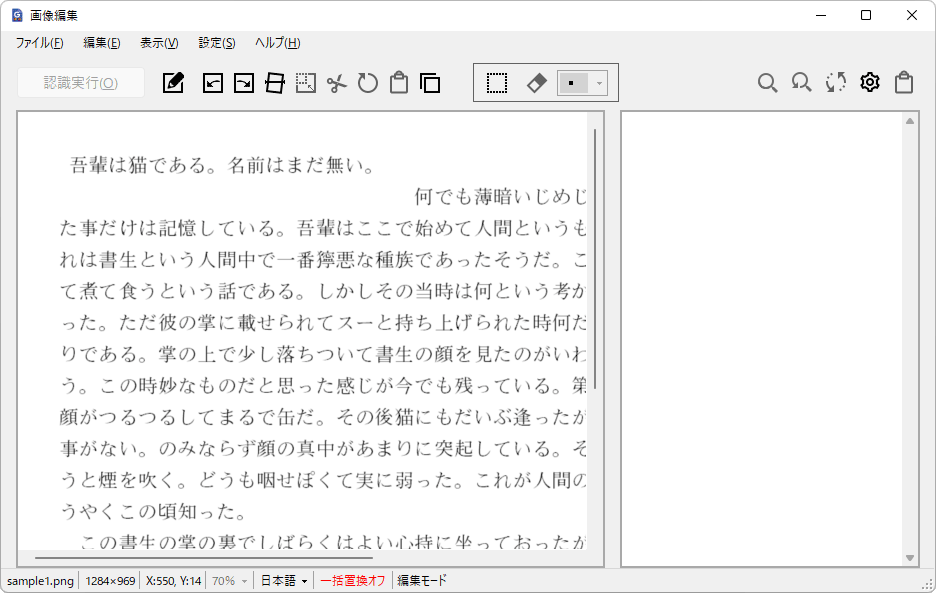The width and height of the screenshot is (936, 593).
Task: Click the replace cycle arrows icon
Action: 836,82
